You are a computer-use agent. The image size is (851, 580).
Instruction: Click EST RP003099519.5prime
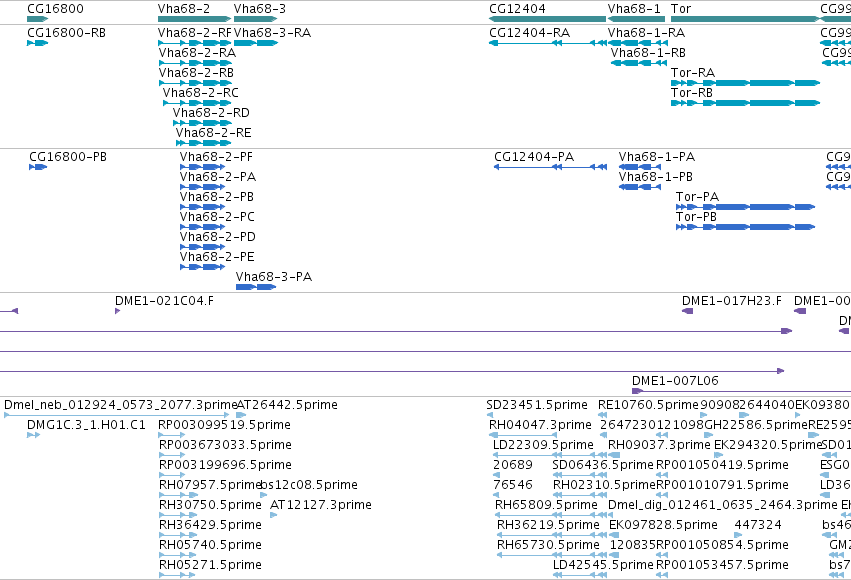172,435
